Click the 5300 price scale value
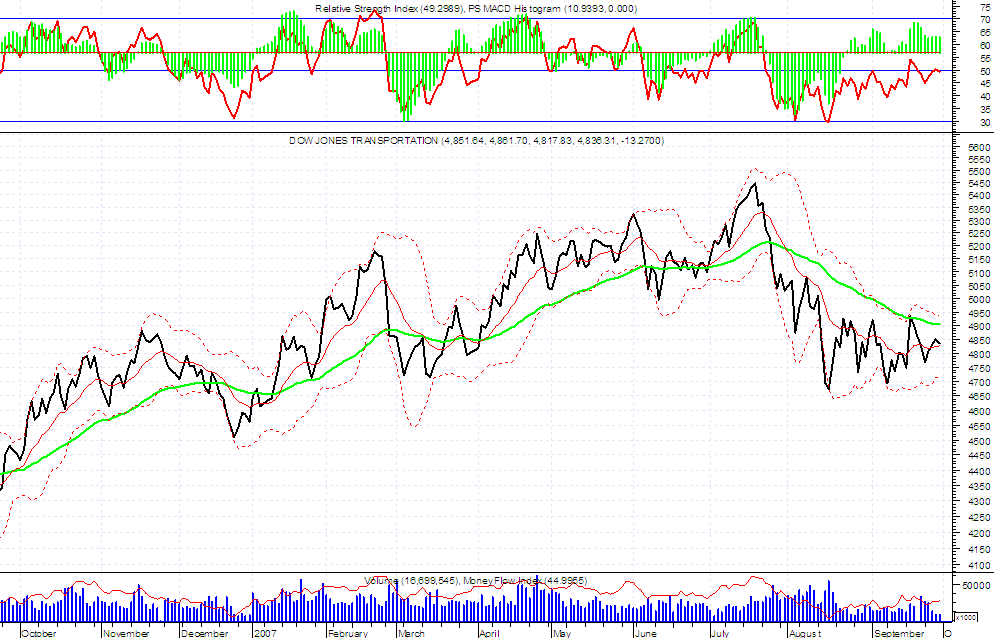This screenshot has height=638, width=994. (979, 221)
